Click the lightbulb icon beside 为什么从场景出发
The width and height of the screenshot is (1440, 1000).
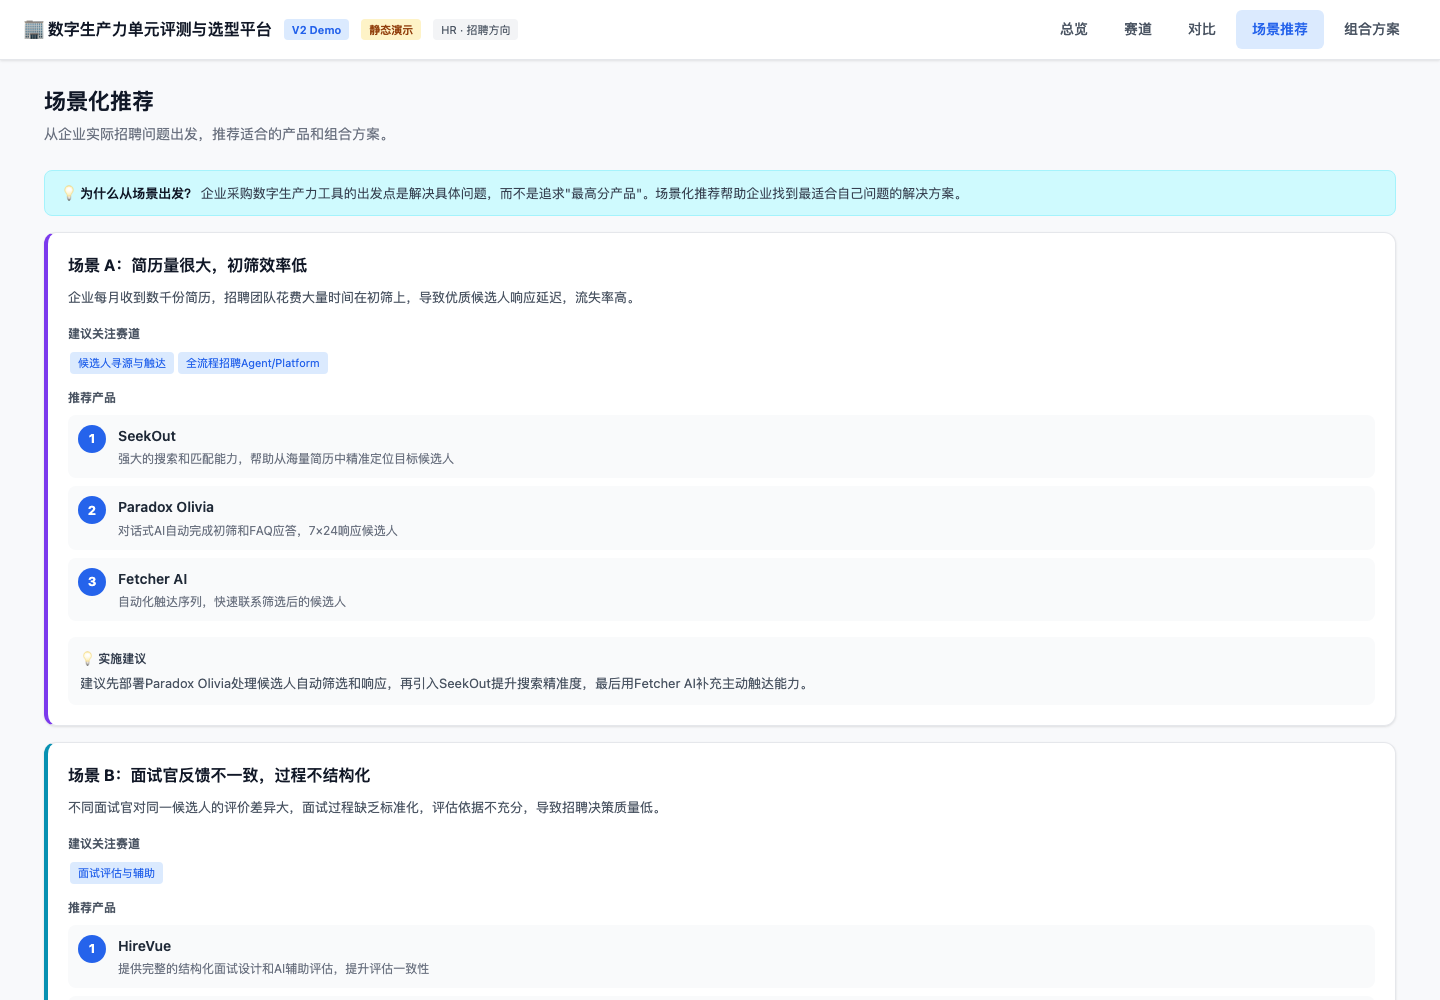[69, 194]
